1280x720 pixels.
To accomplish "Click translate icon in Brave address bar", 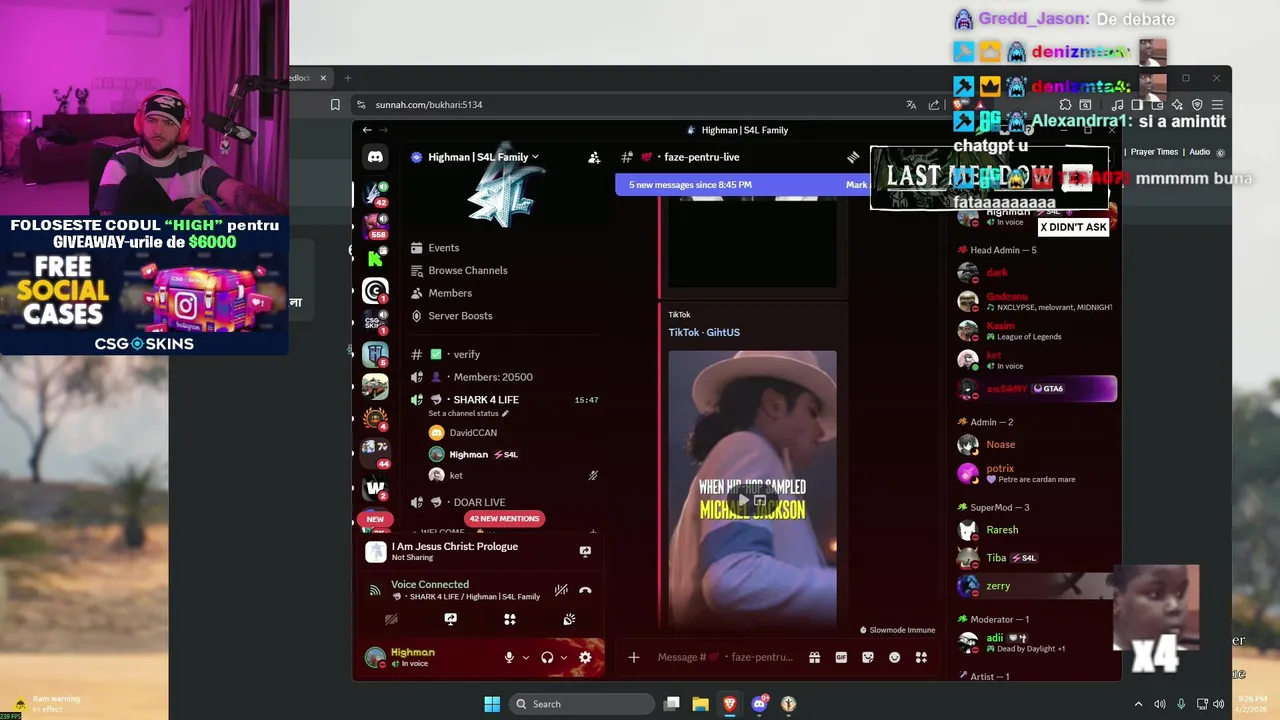I will pos(911,104).
